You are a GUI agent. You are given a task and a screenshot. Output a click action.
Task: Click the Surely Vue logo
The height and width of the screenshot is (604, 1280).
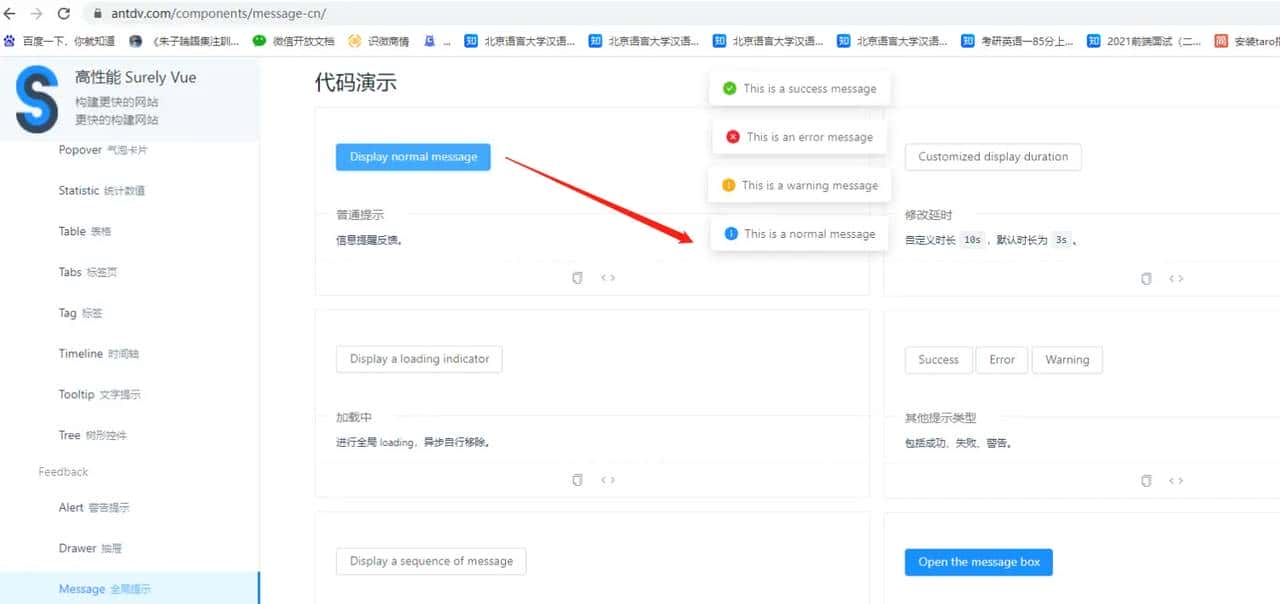tap(36, 98)
